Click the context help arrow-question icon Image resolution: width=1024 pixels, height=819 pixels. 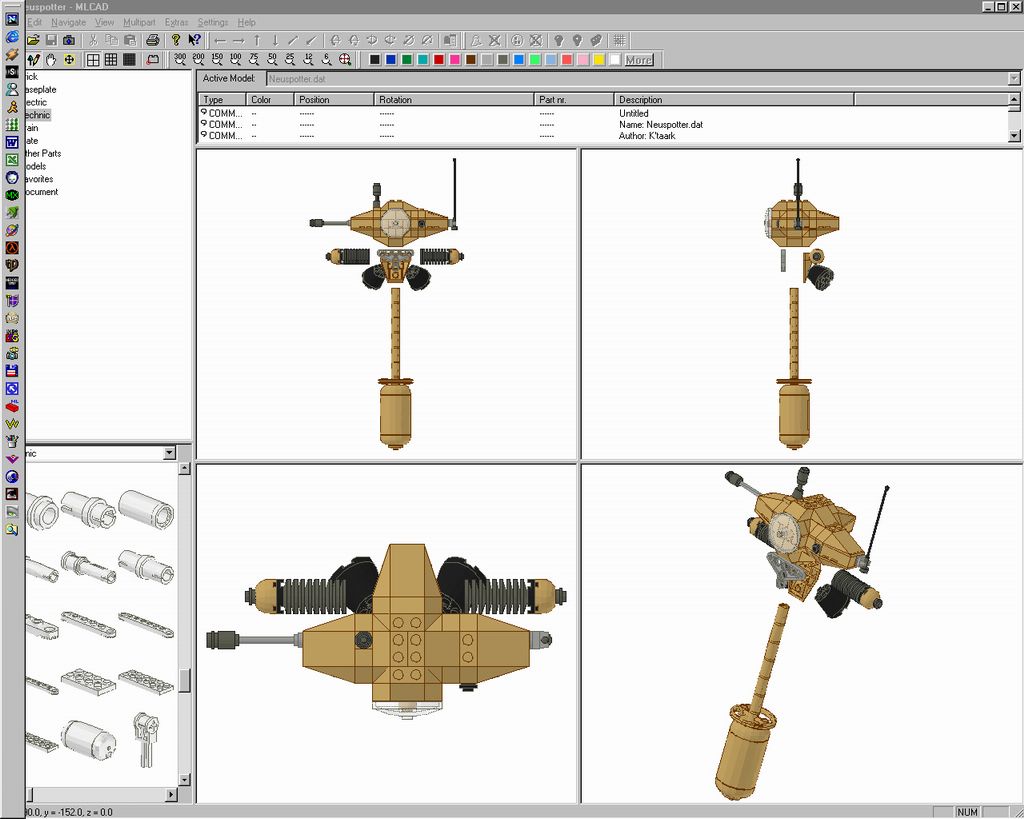tap(194, 40)
